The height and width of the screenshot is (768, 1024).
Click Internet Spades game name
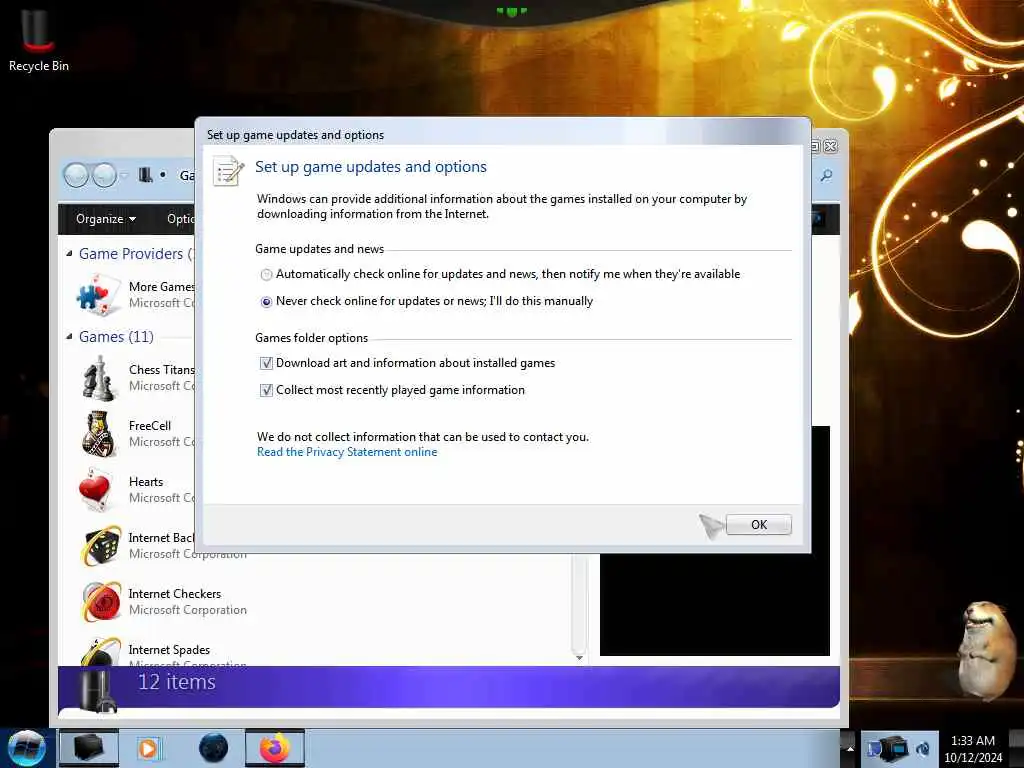click(169, 650)
